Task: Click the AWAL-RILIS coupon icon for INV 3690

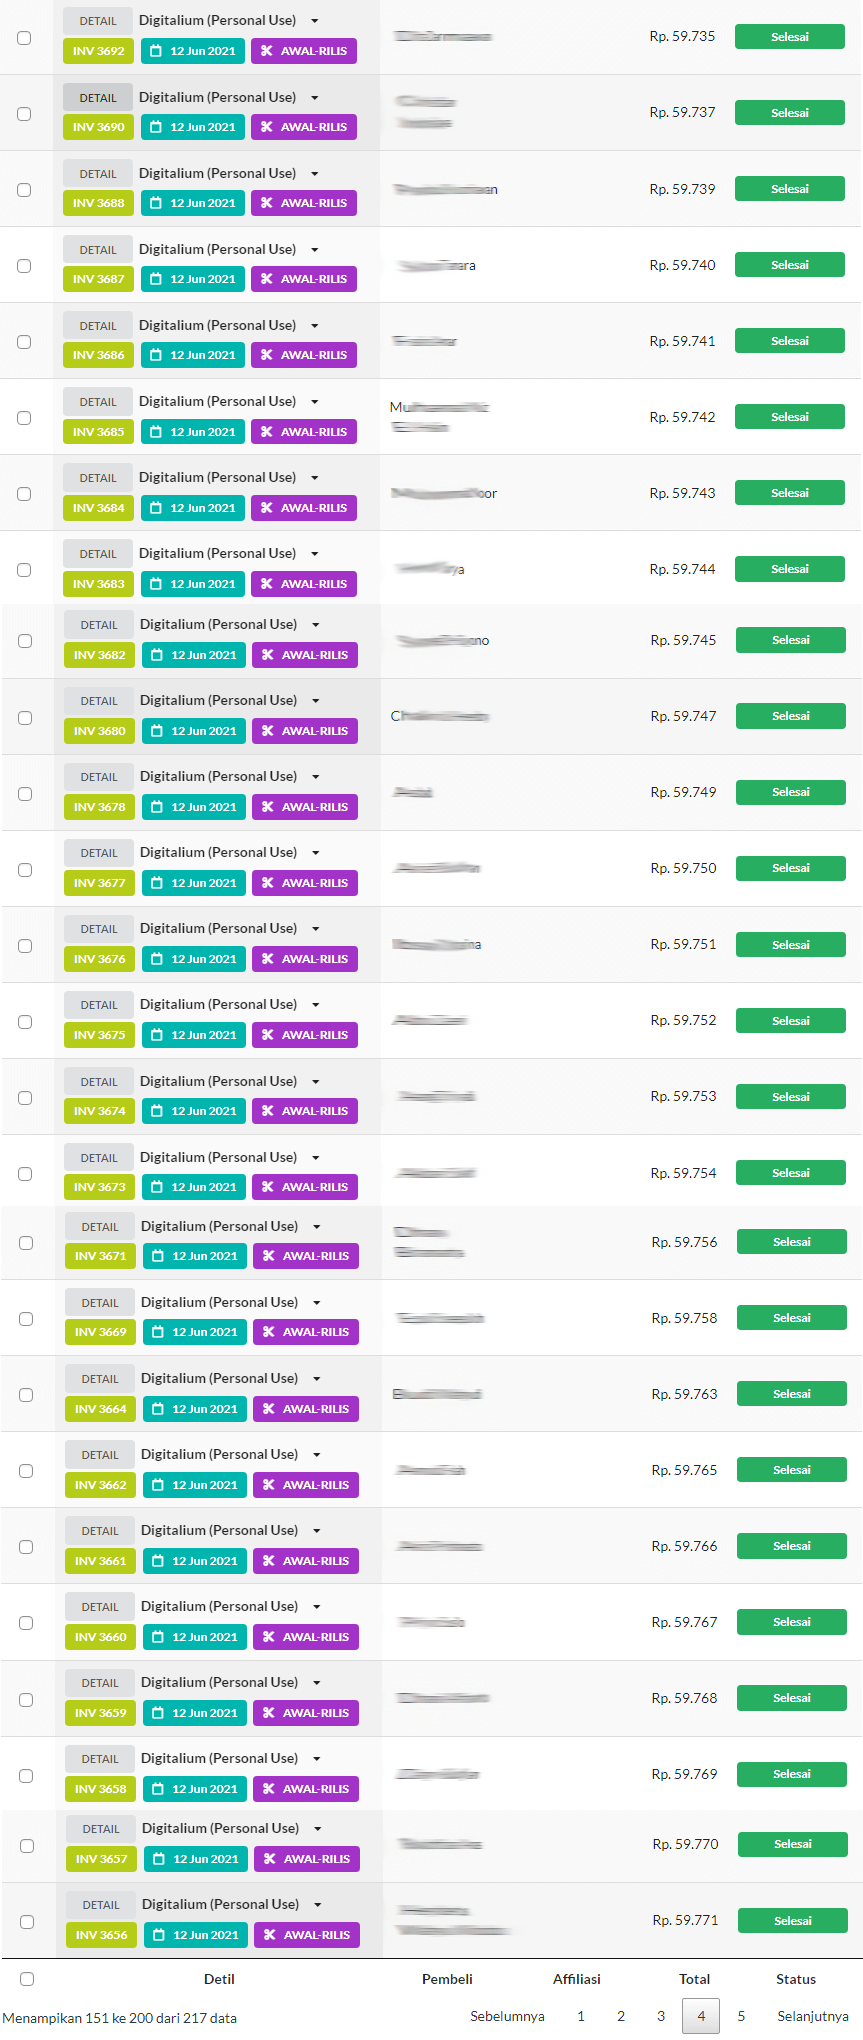Action: point(267,127)
